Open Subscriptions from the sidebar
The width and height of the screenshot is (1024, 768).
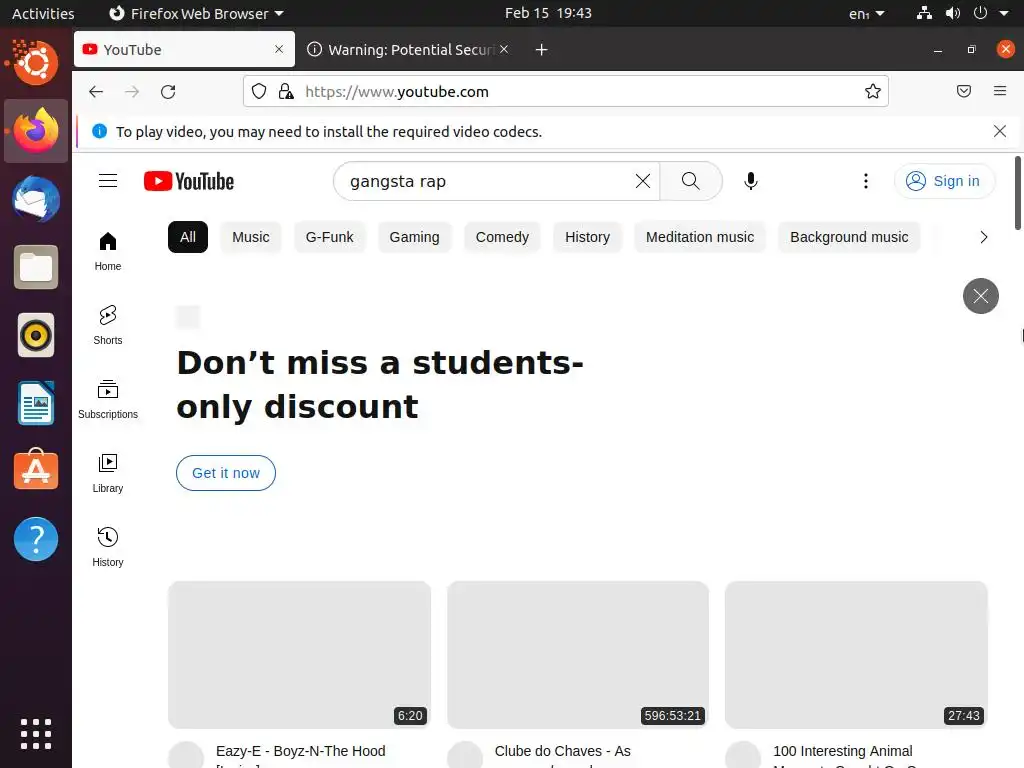(x=108, y=399)
